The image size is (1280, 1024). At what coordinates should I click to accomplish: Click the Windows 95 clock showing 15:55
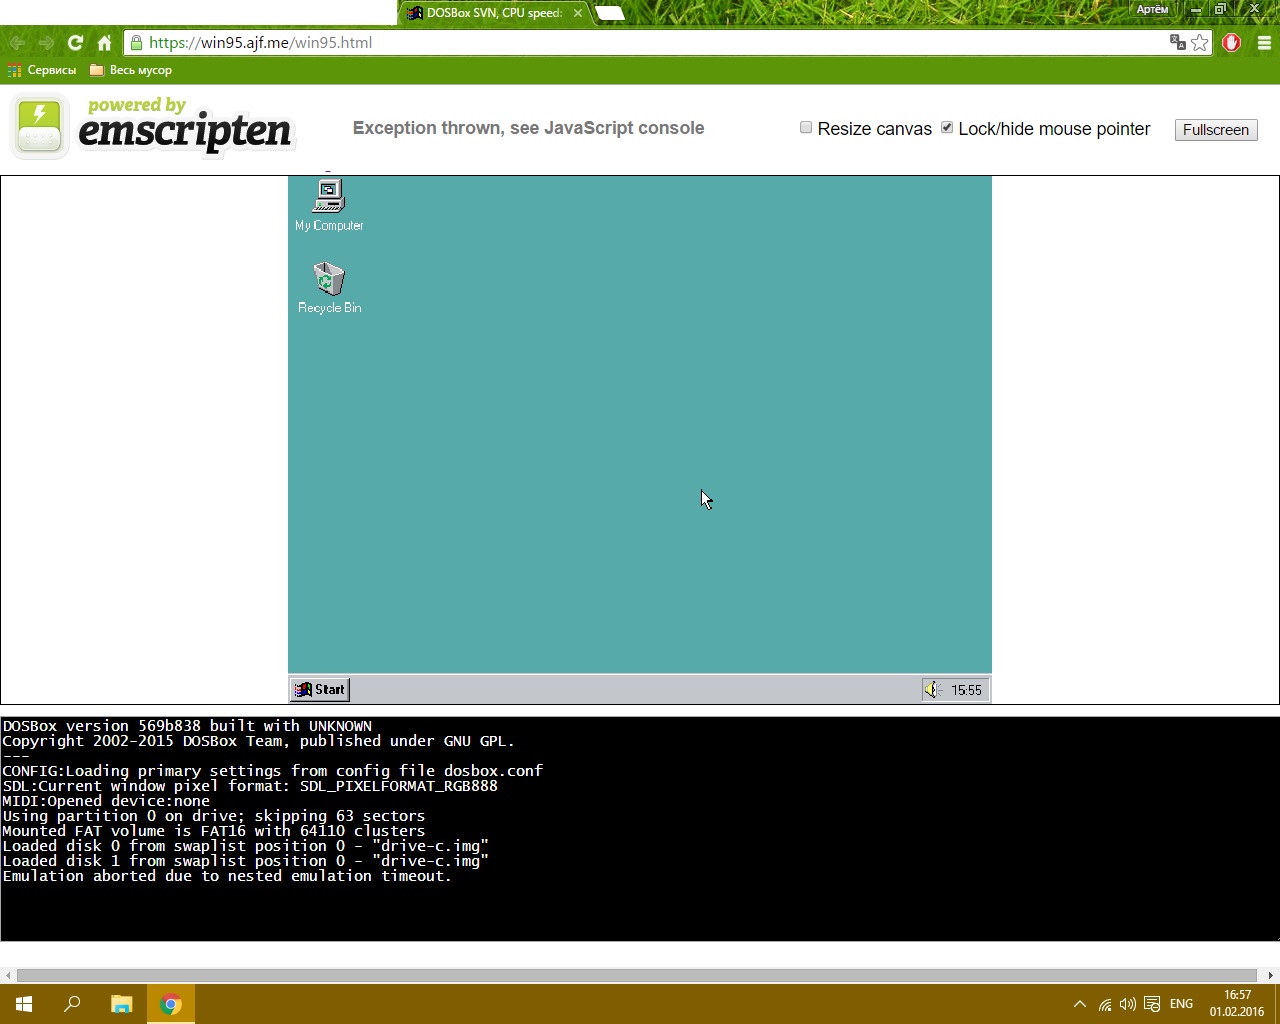[x=966, y=690]
